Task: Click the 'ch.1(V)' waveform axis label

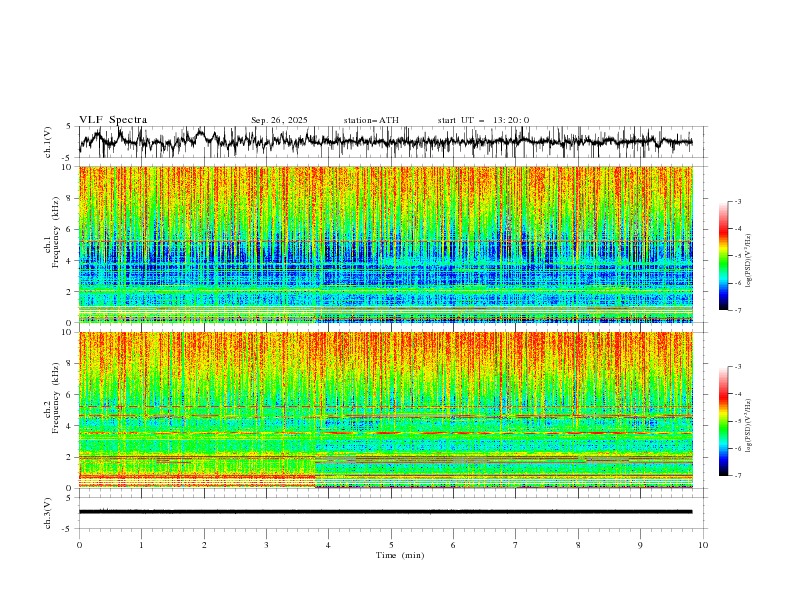Action: (x=48, y=142)
